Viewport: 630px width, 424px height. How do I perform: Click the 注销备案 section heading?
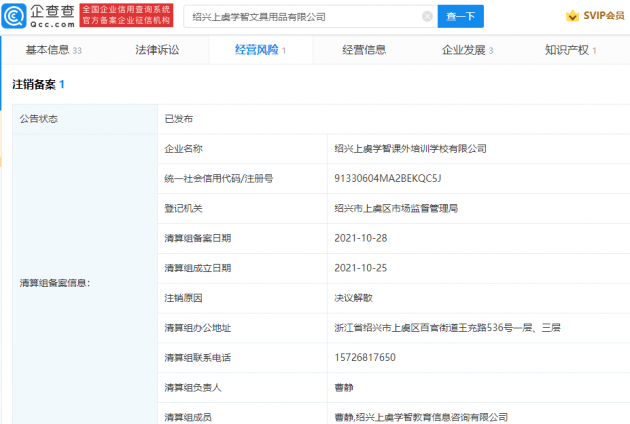click(x=34, y=84)
